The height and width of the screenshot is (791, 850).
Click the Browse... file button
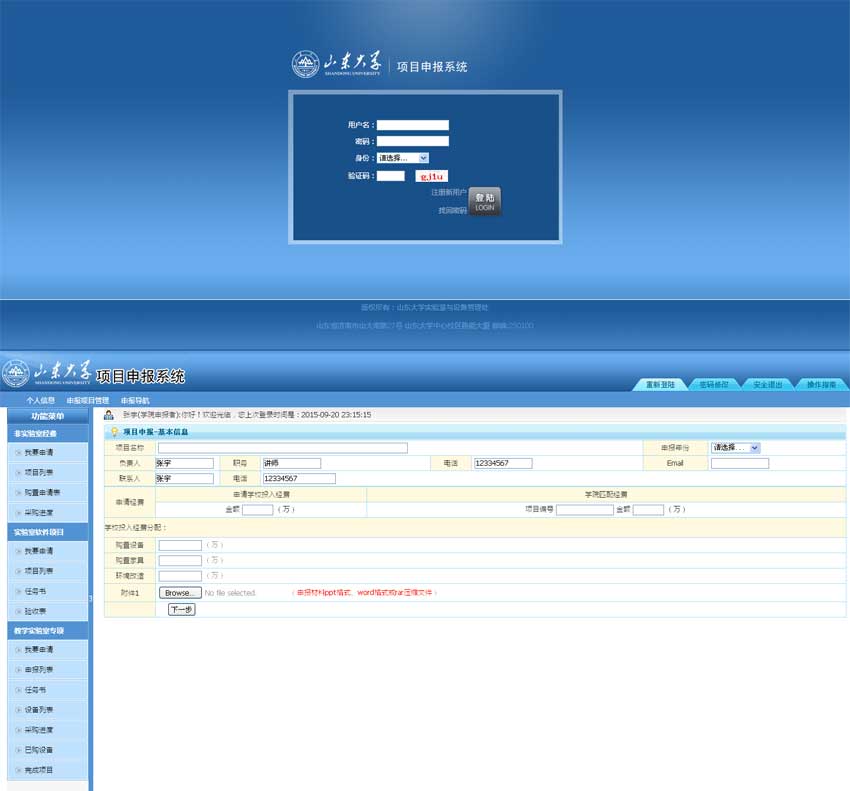180,593
